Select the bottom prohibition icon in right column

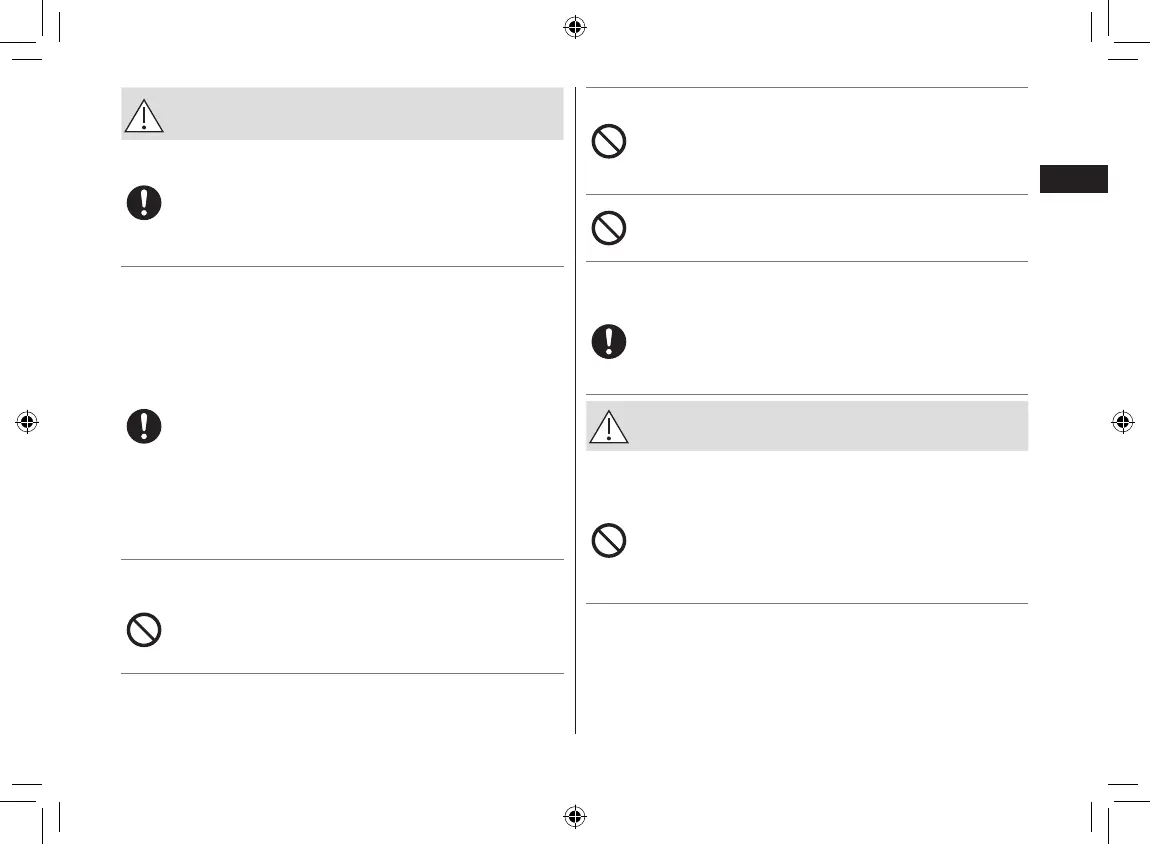(608, 542)
